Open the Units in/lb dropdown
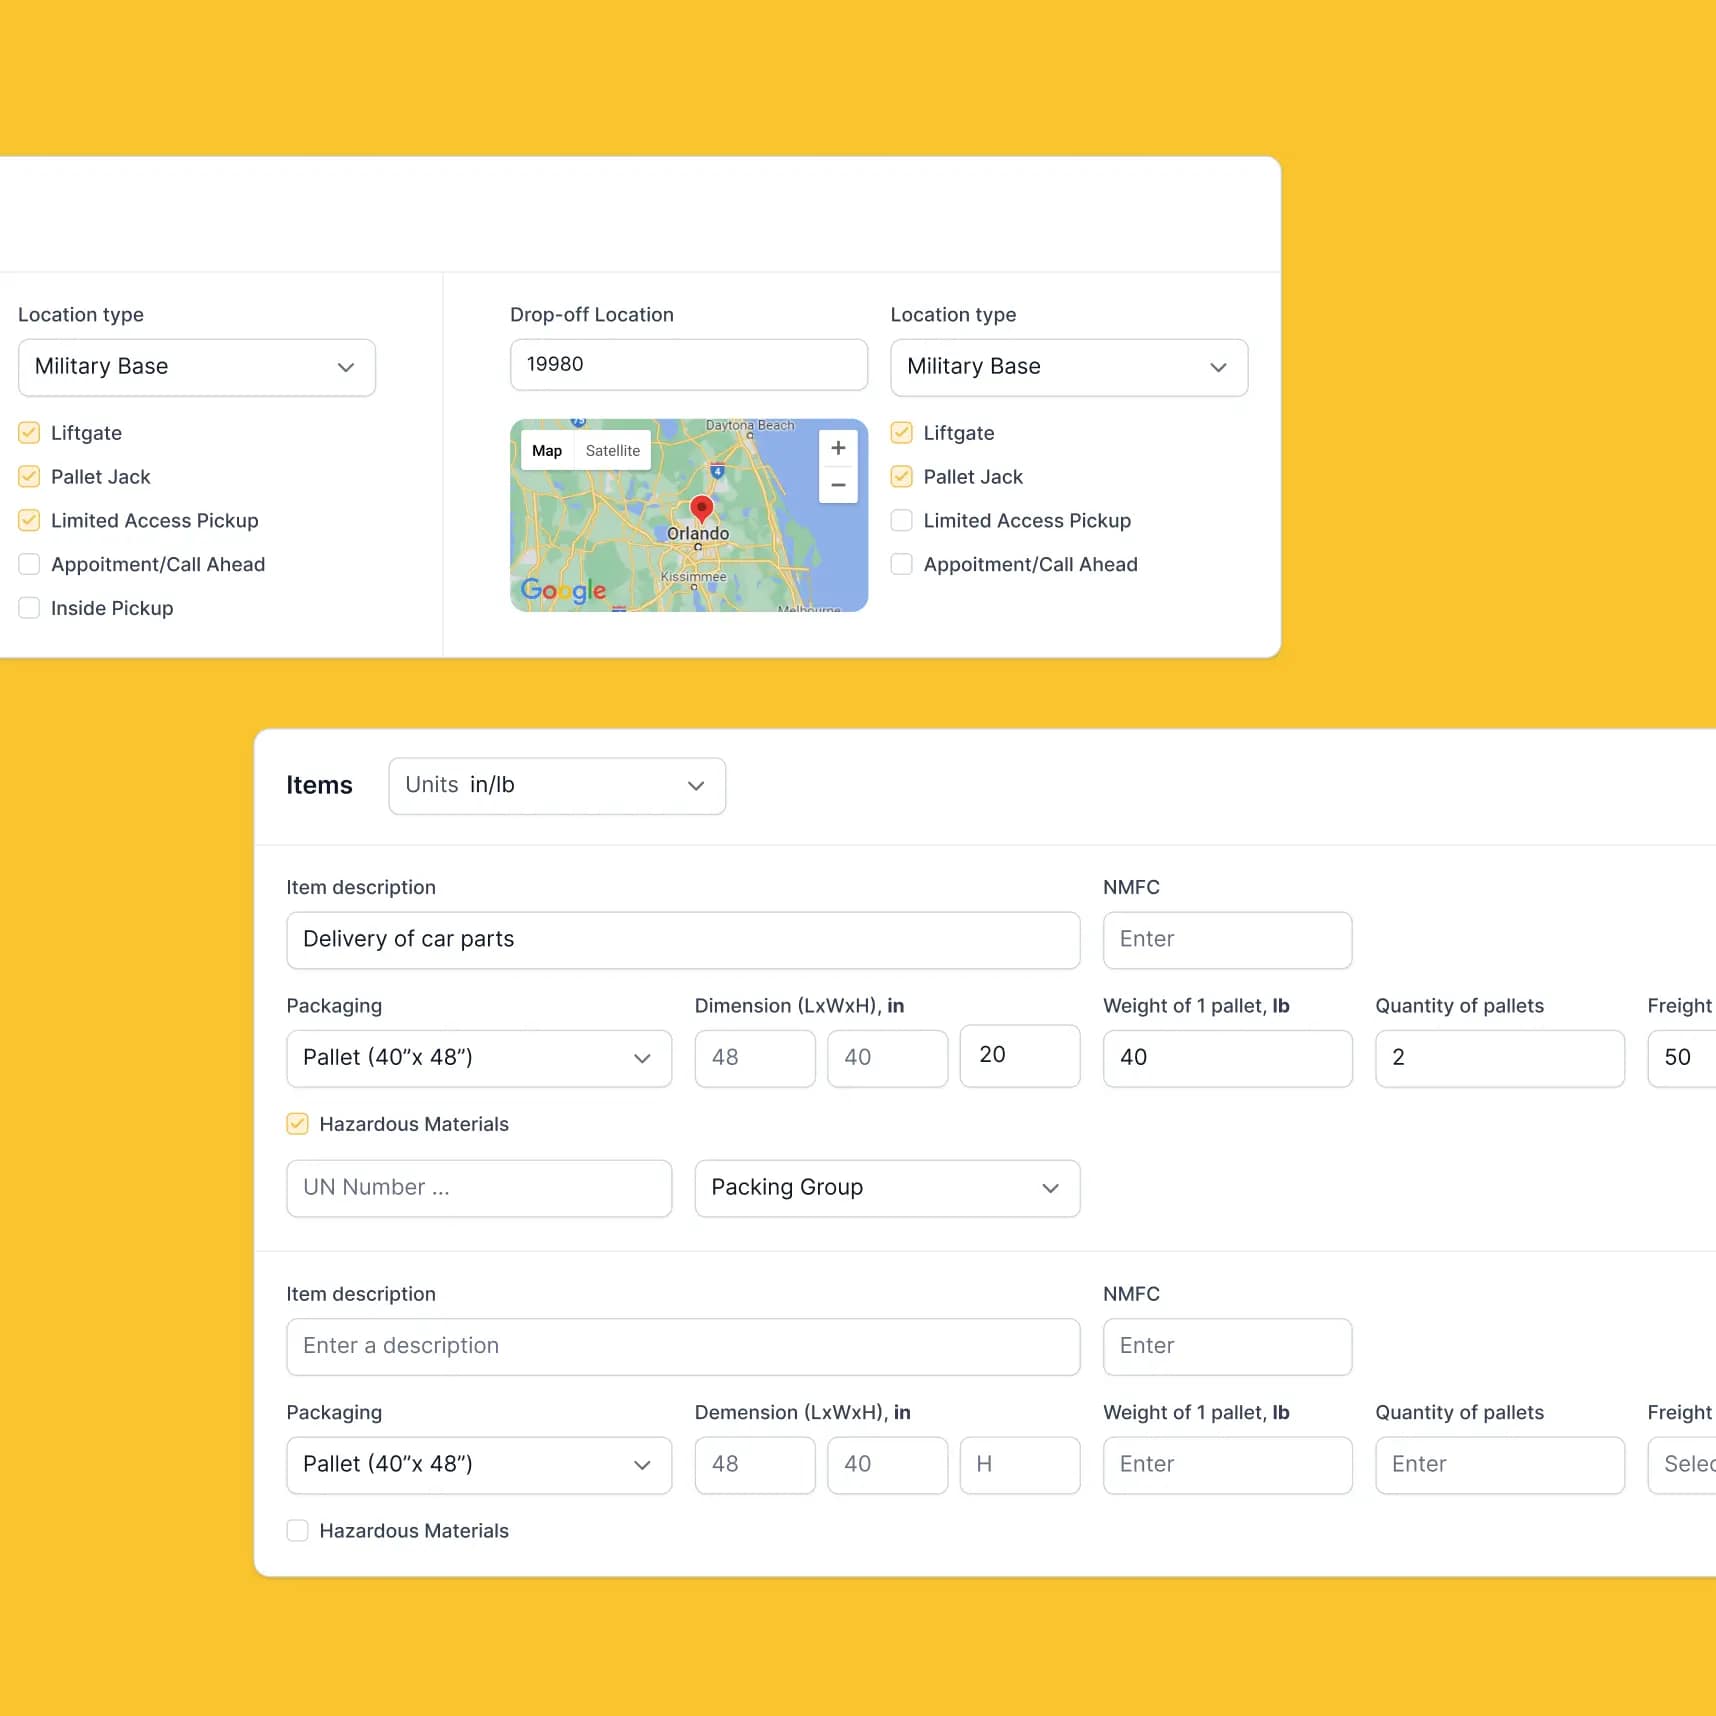Viewport: 1716px width, 1716px height. pos(557,786)
